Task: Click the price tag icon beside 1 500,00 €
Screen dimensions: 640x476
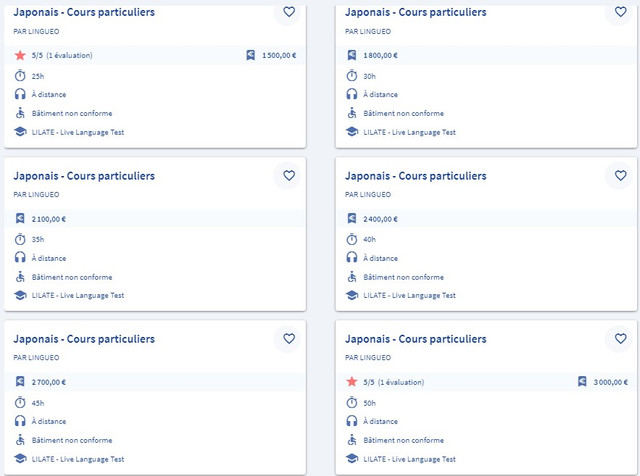Action: 251,55
